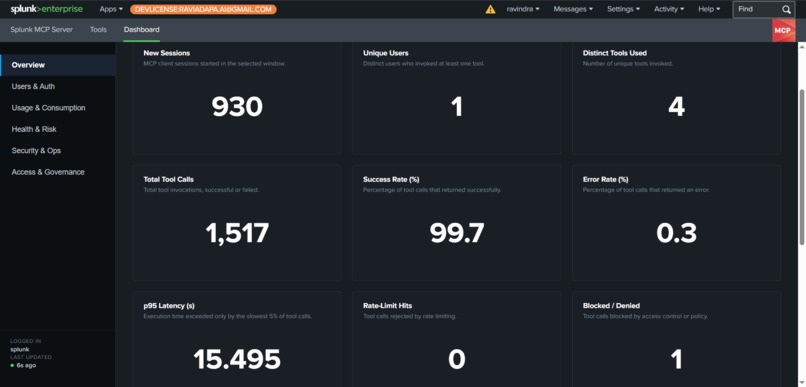Open the Settings dropdown

coord(623,9)
